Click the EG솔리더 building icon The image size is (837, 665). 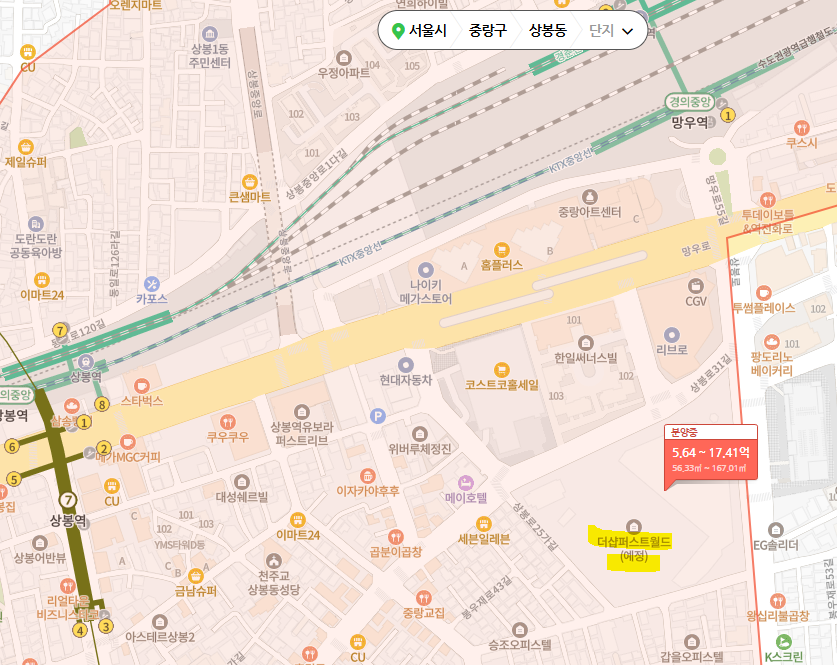pyautogui.click(x=776, y=530)
